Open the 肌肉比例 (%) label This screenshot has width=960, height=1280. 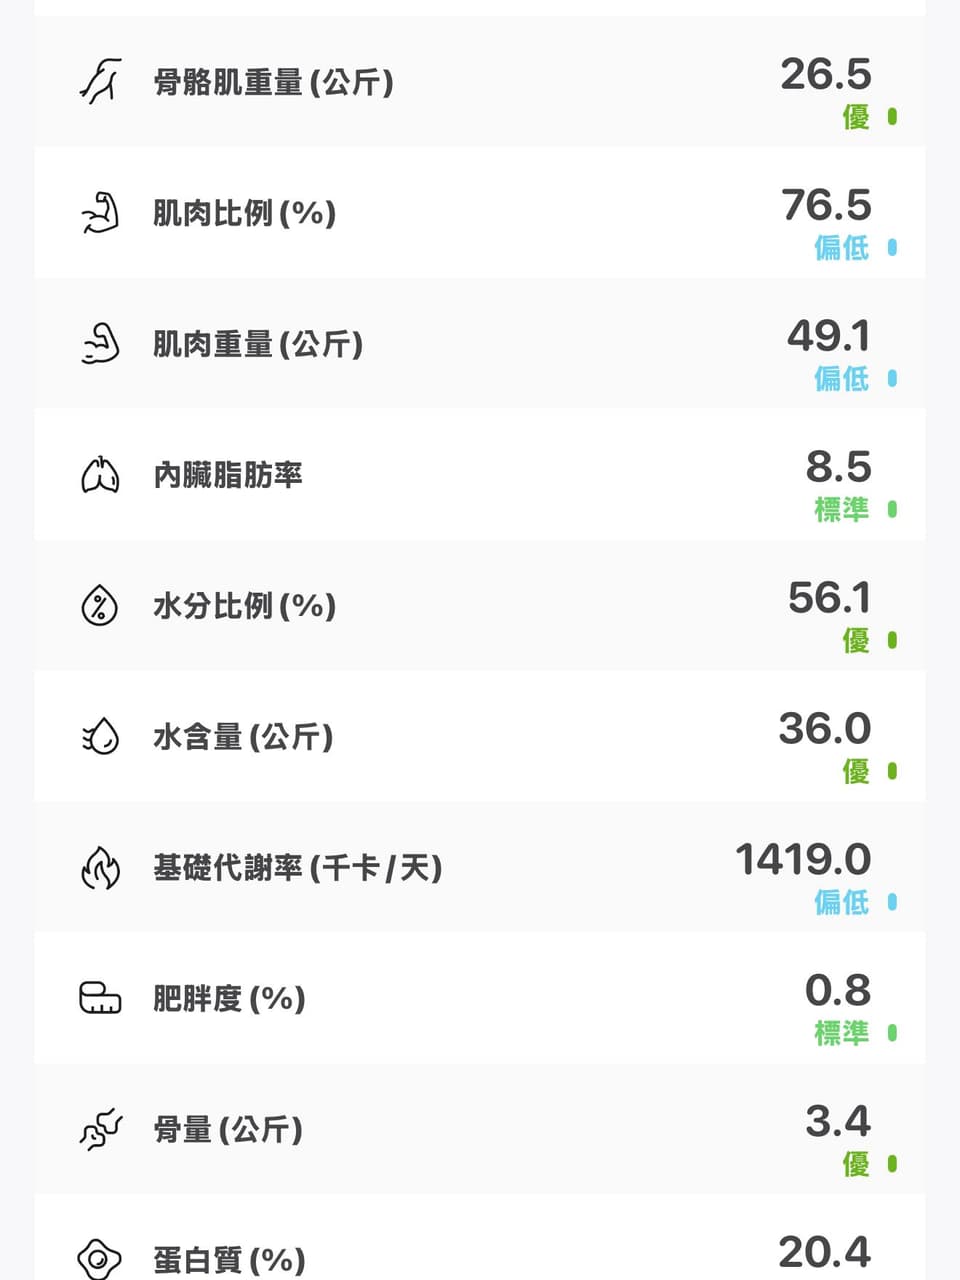244,213
